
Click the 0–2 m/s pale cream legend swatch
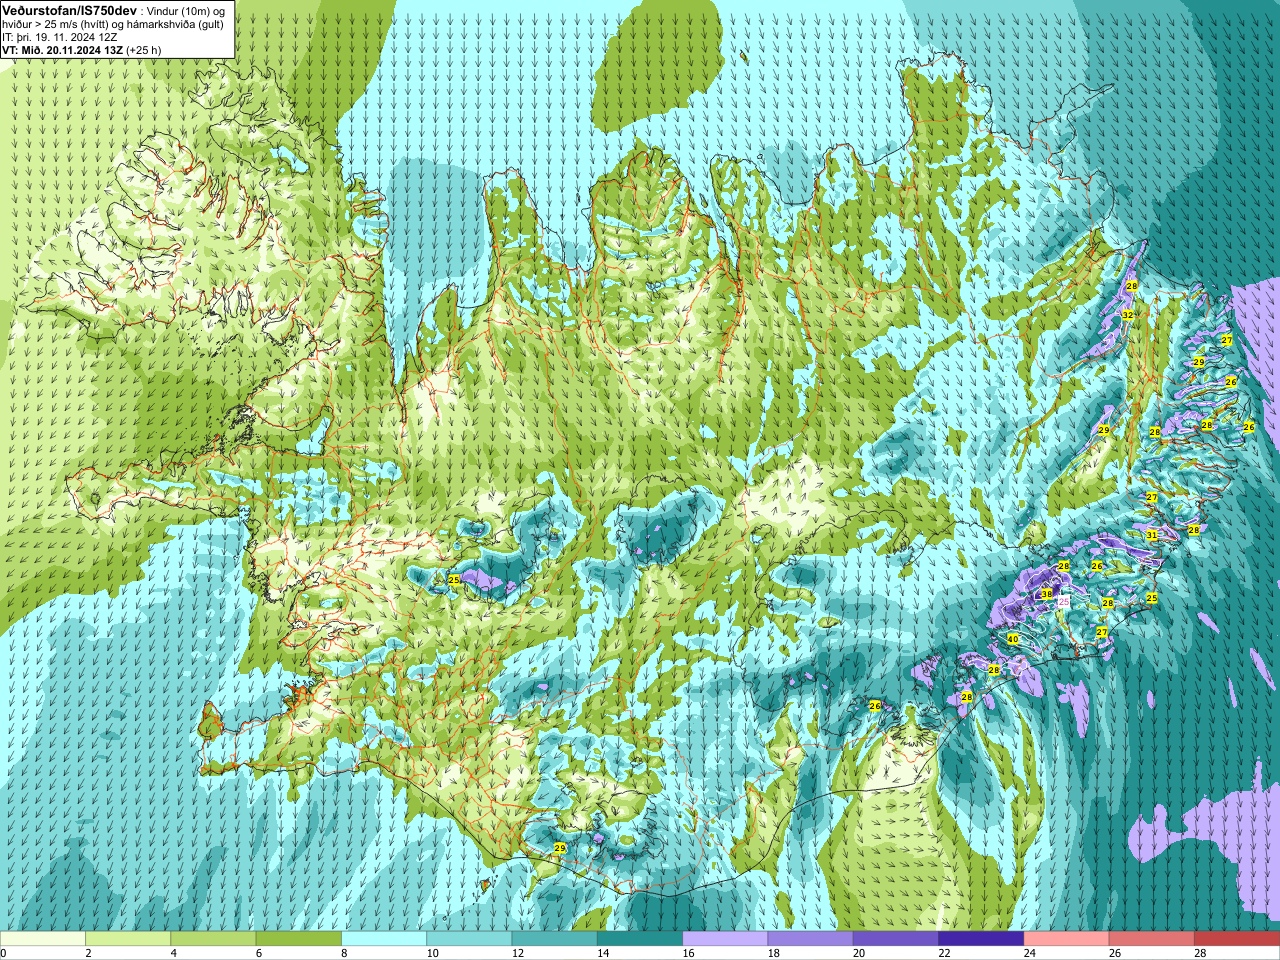(42, 939)
